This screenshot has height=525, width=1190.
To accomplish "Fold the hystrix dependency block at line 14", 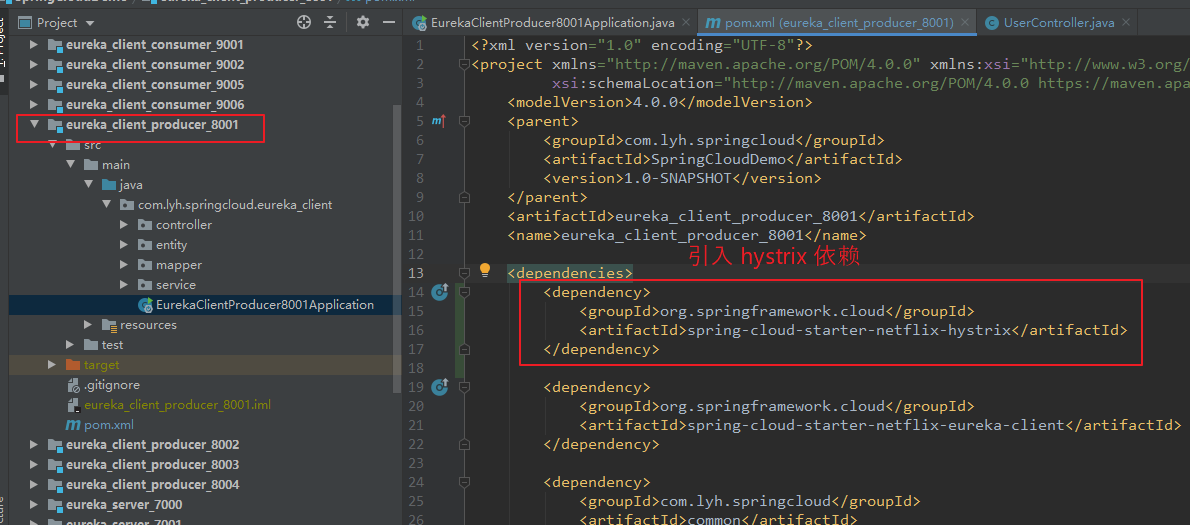I will coord(464,291).
